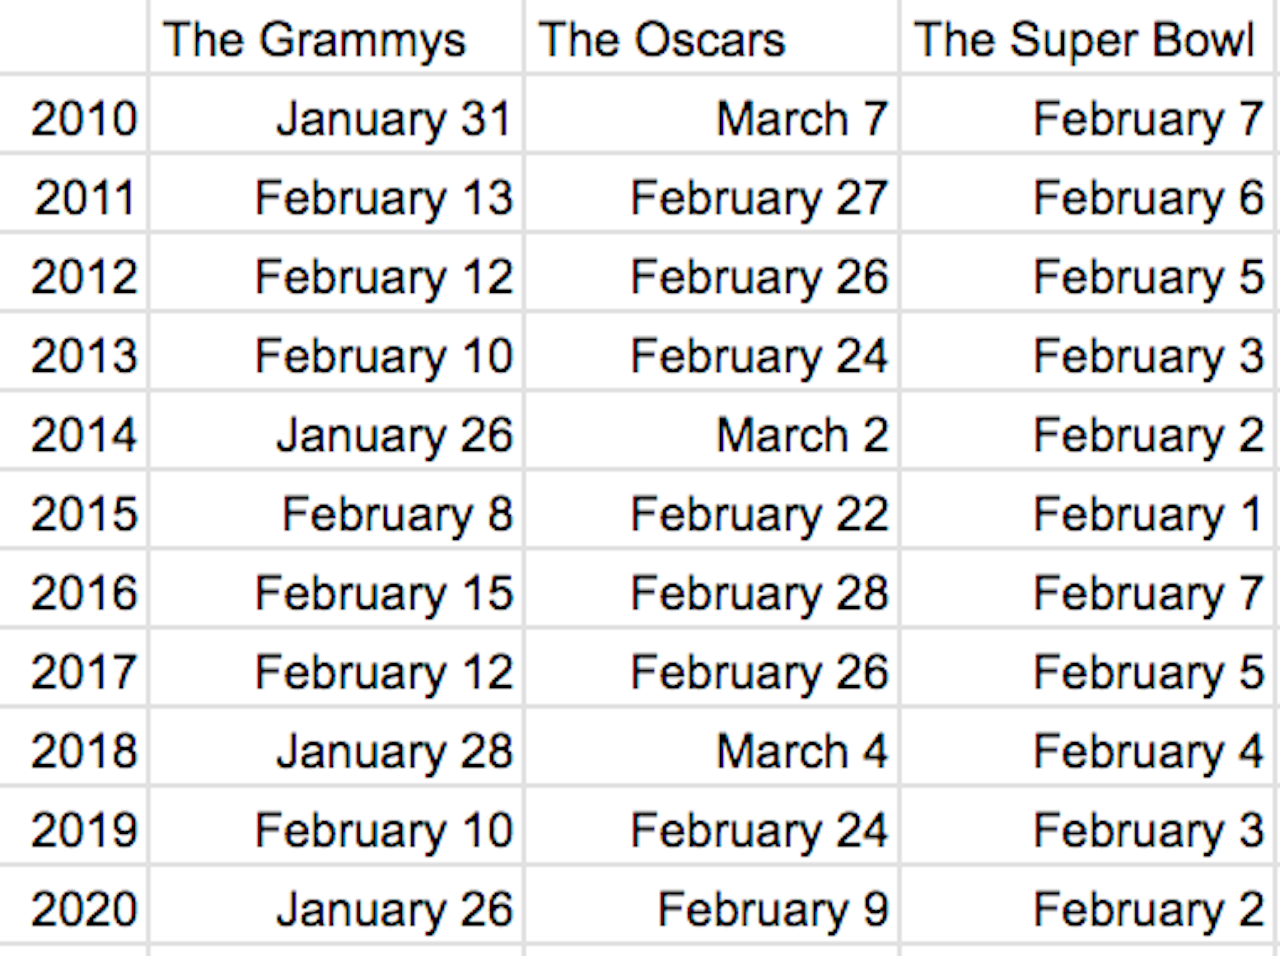Select the February 15 Grammys cell
This screenshot has height=956, width=1280.
pyautogui.click(x=384, y=593)
